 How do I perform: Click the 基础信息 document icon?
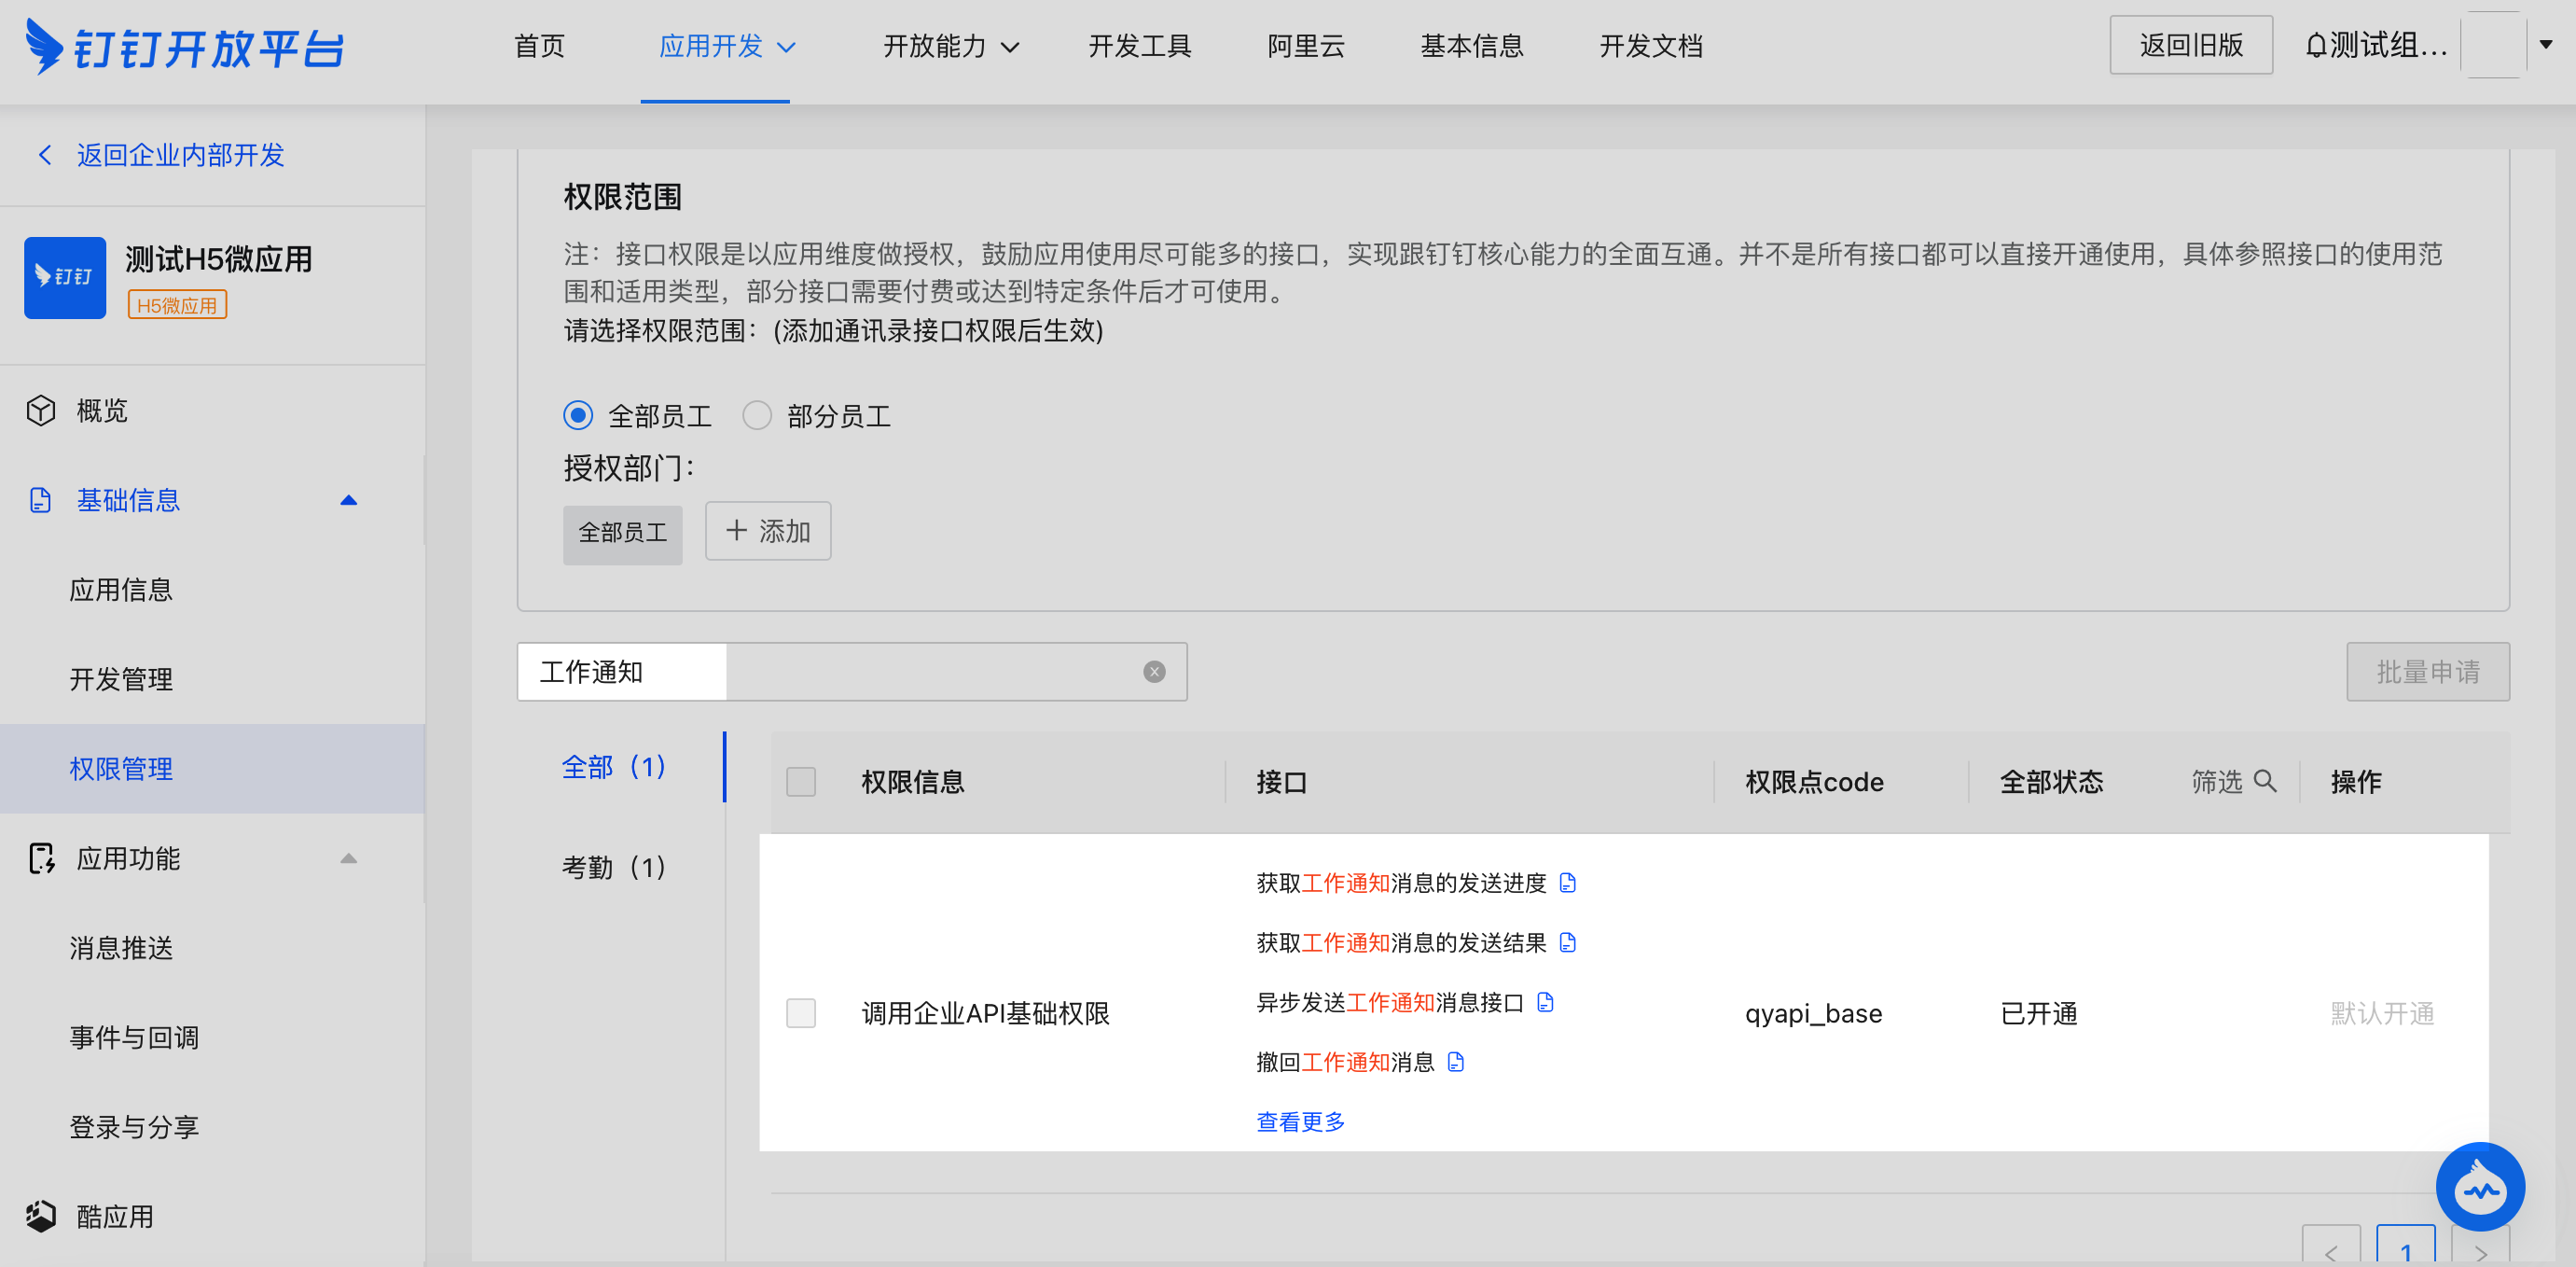click(x=41, y=500)
